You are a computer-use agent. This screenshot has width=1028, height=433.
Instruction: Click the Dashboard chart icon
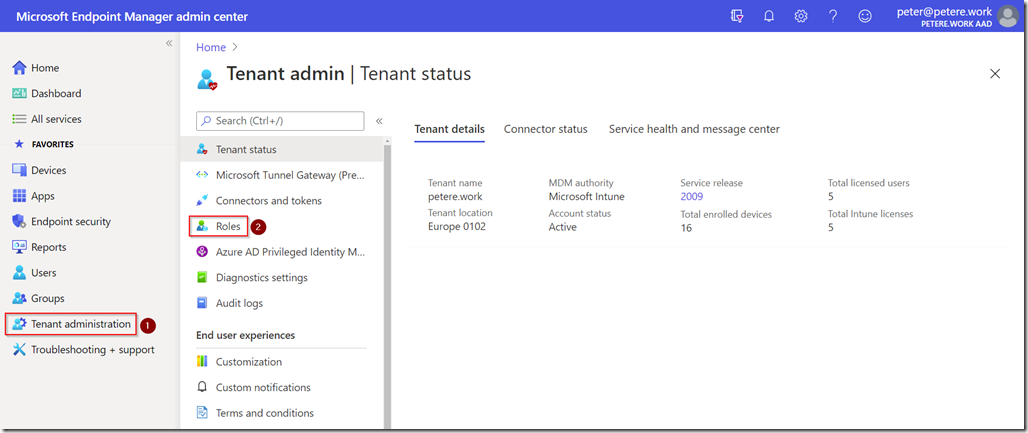click(x=20, y=93)
